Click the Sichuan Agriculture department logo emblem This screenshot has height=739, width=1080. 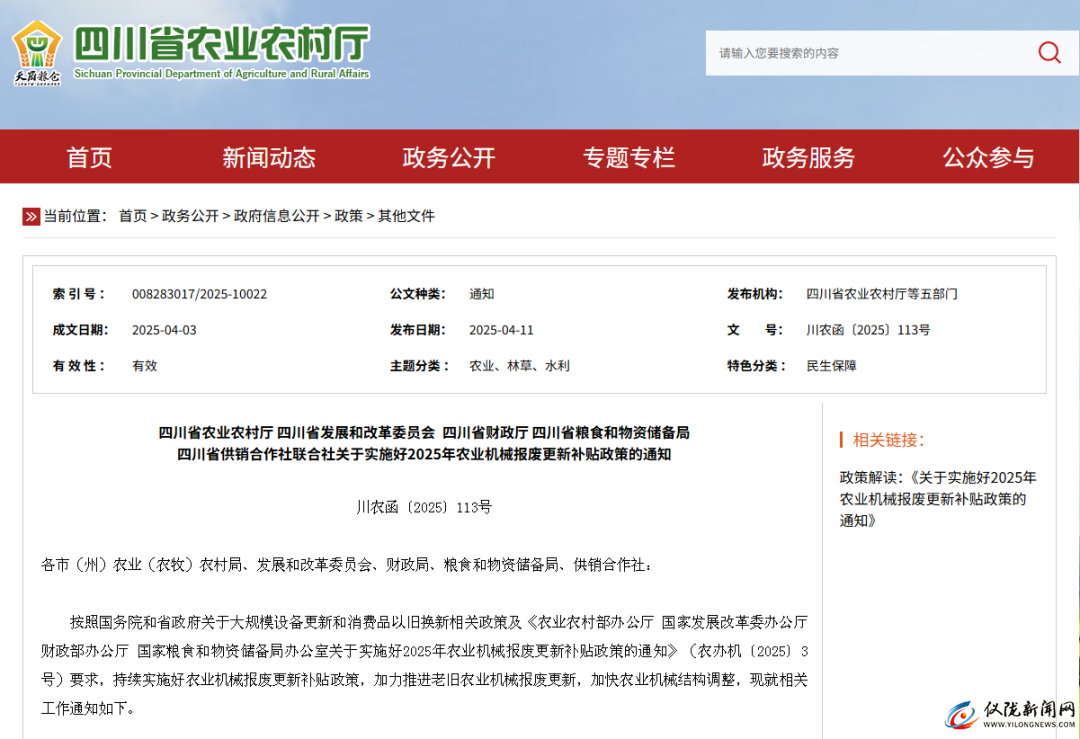(x=37, y=53)
